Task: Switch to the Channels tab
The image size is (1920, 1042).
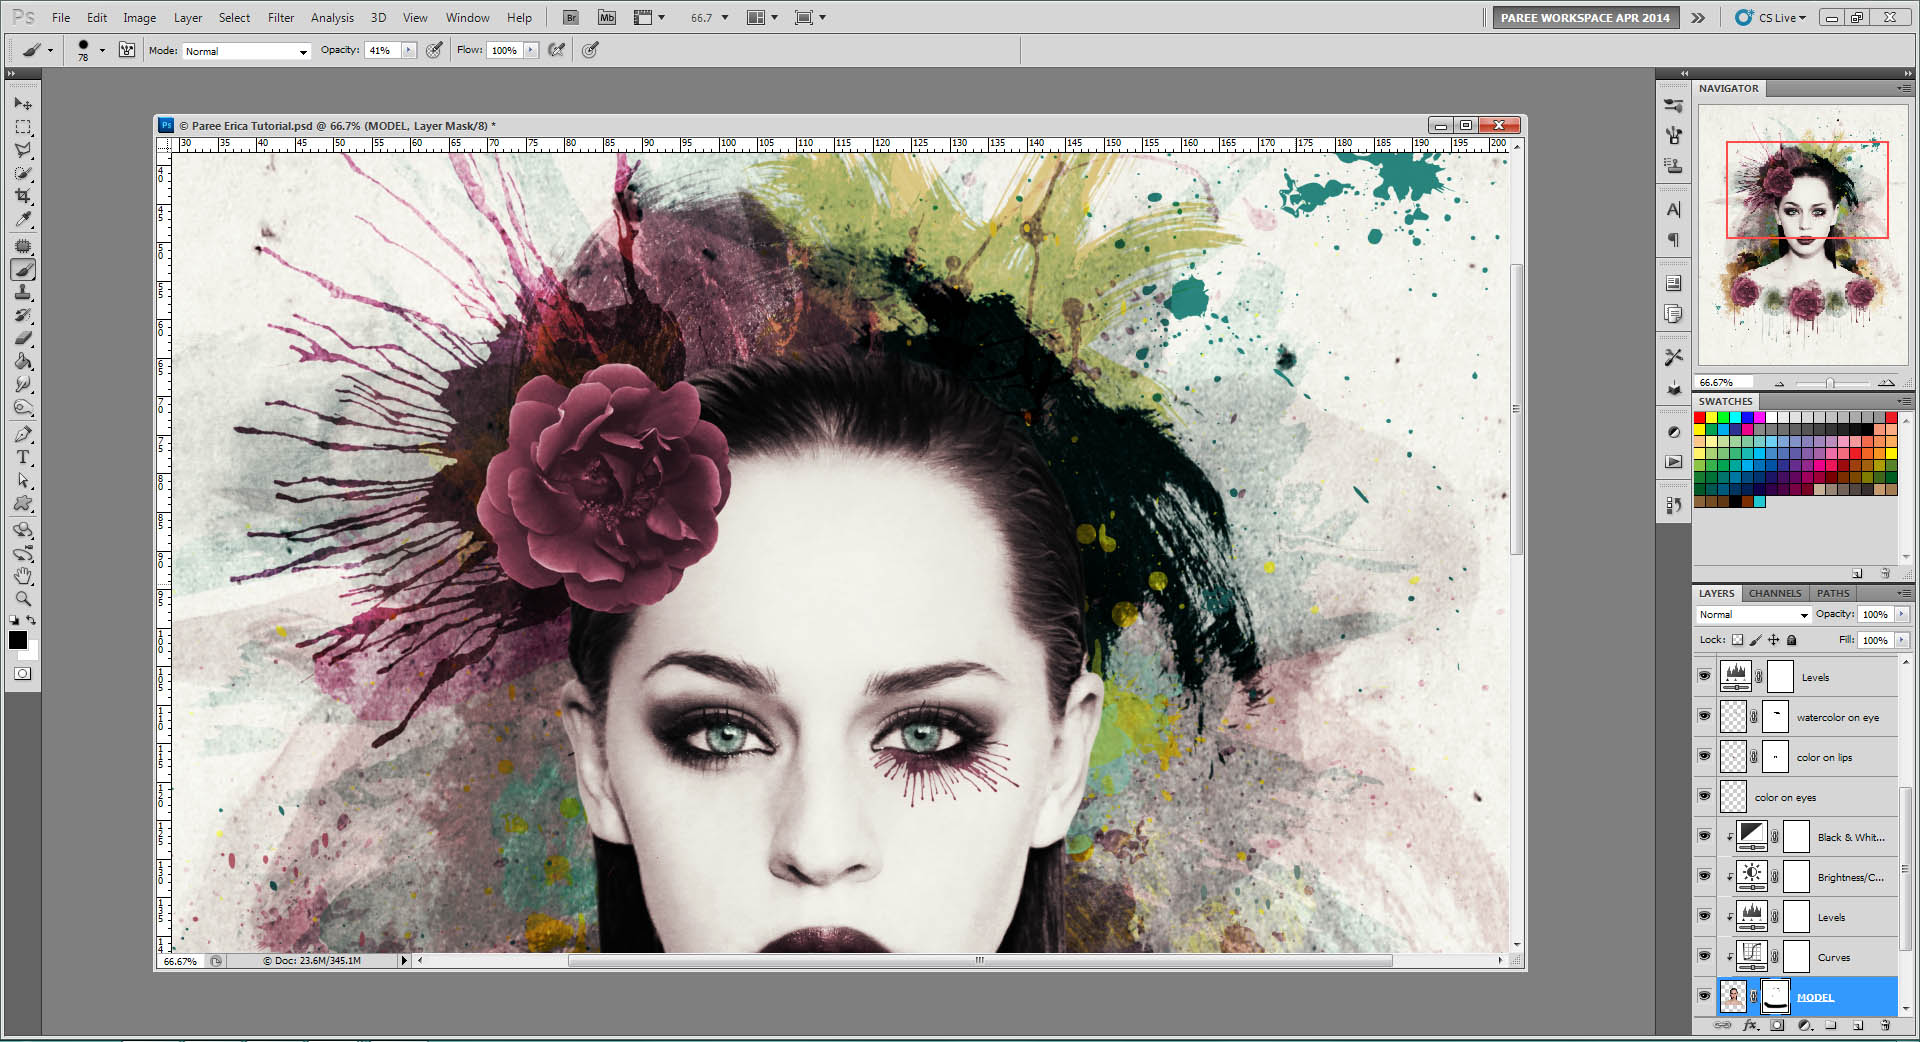Action: 1774,593
